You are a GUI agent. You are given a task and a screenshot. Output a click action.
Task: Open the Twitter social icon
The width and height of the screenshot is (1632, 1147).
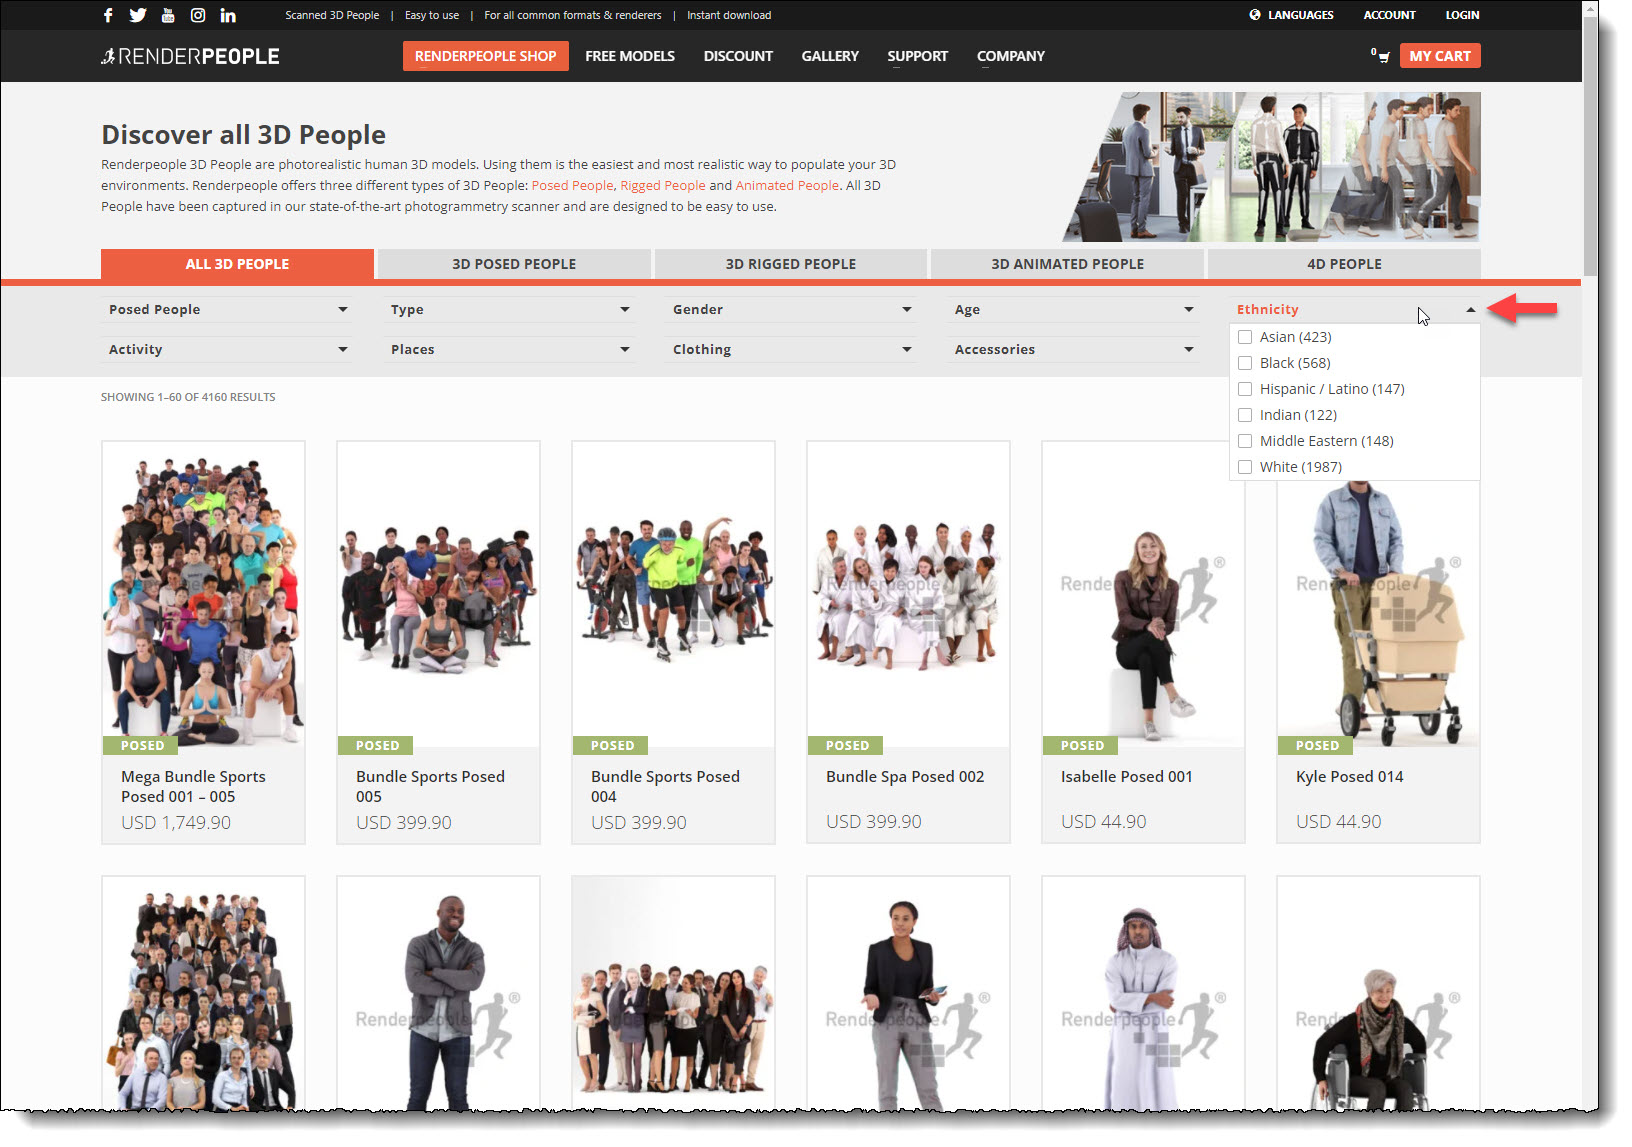tap(138, 15)
